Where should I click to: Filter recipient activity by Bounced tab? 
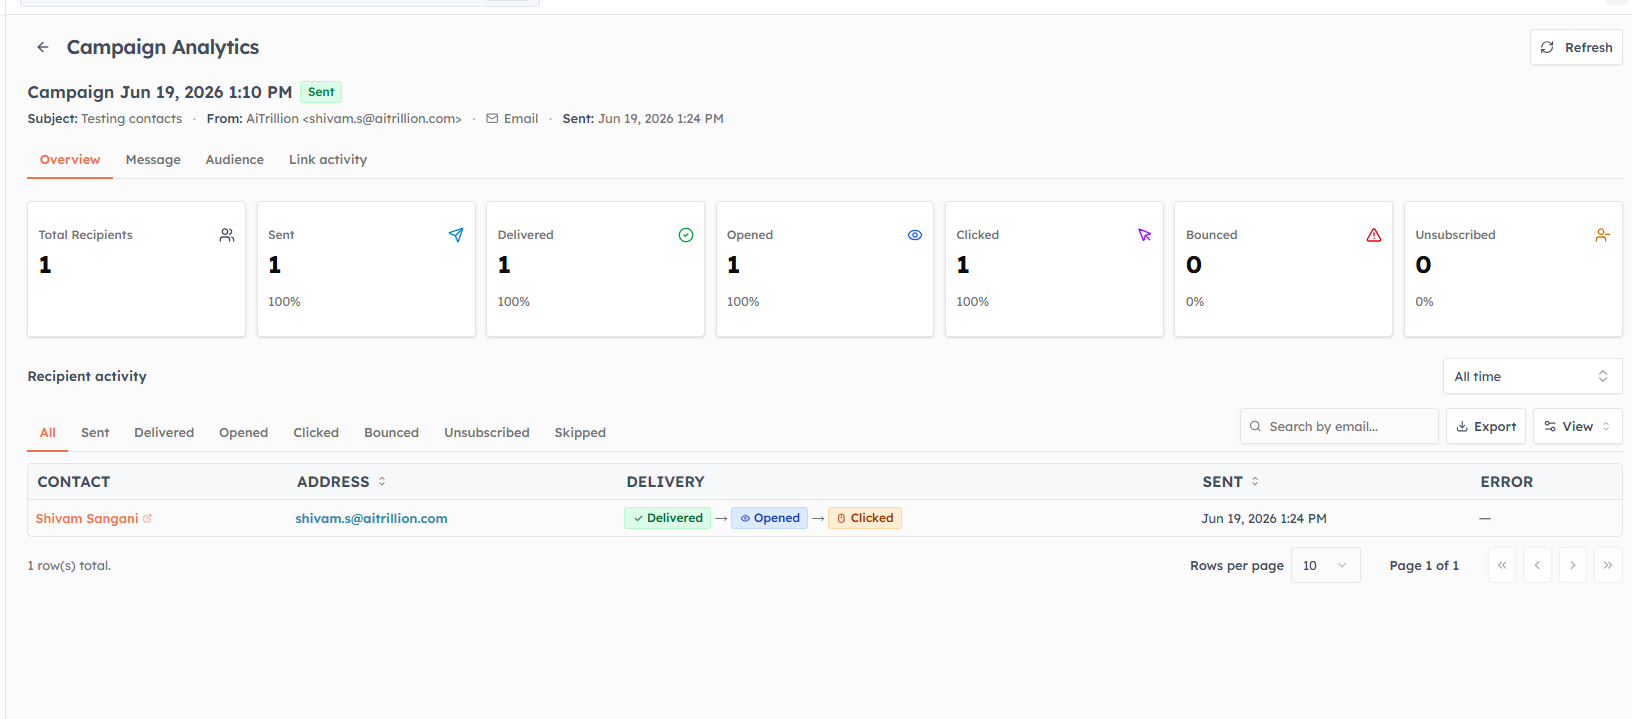point(391,433)
